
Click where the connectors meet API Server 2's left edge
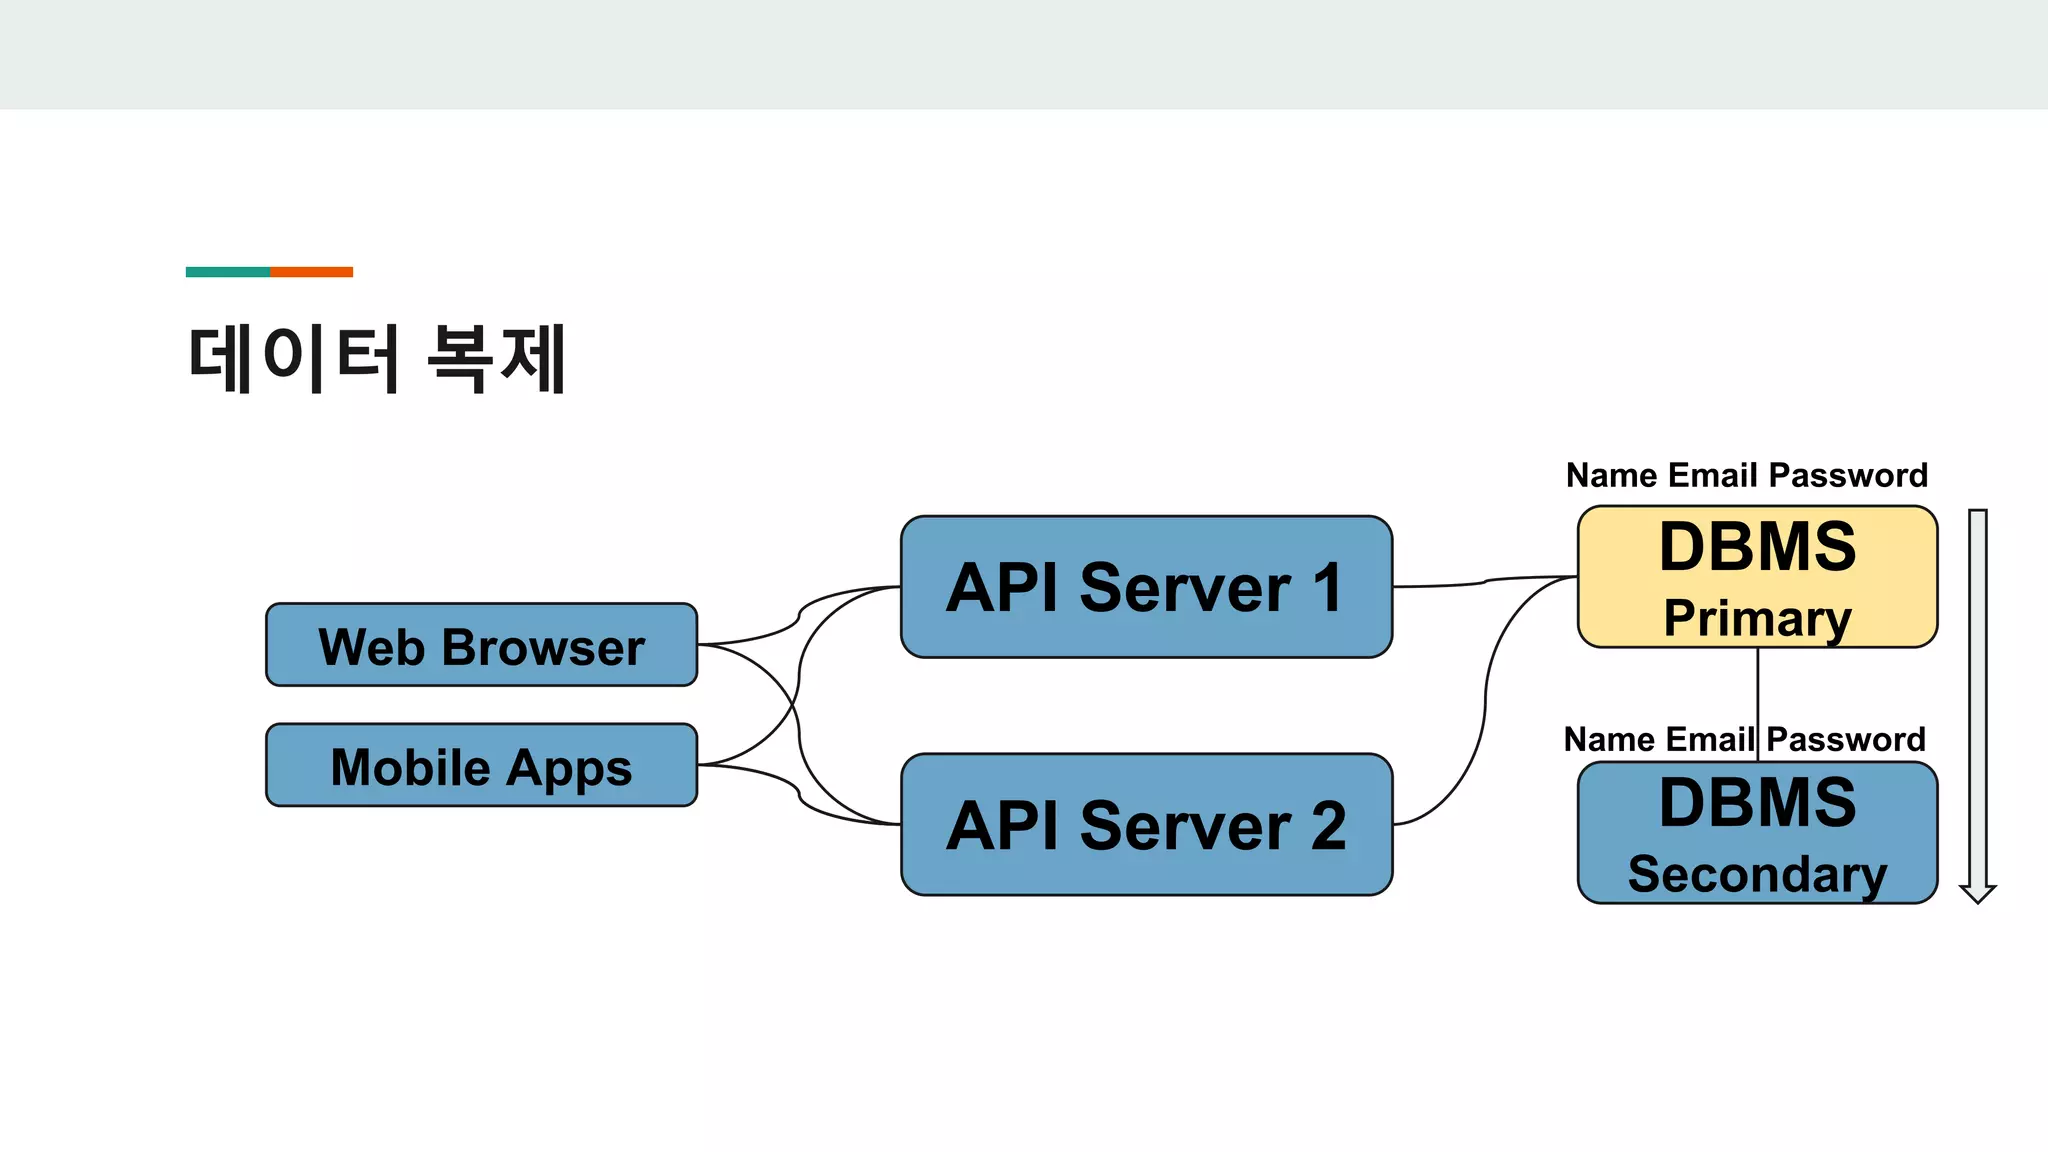(x=898, y=824)
